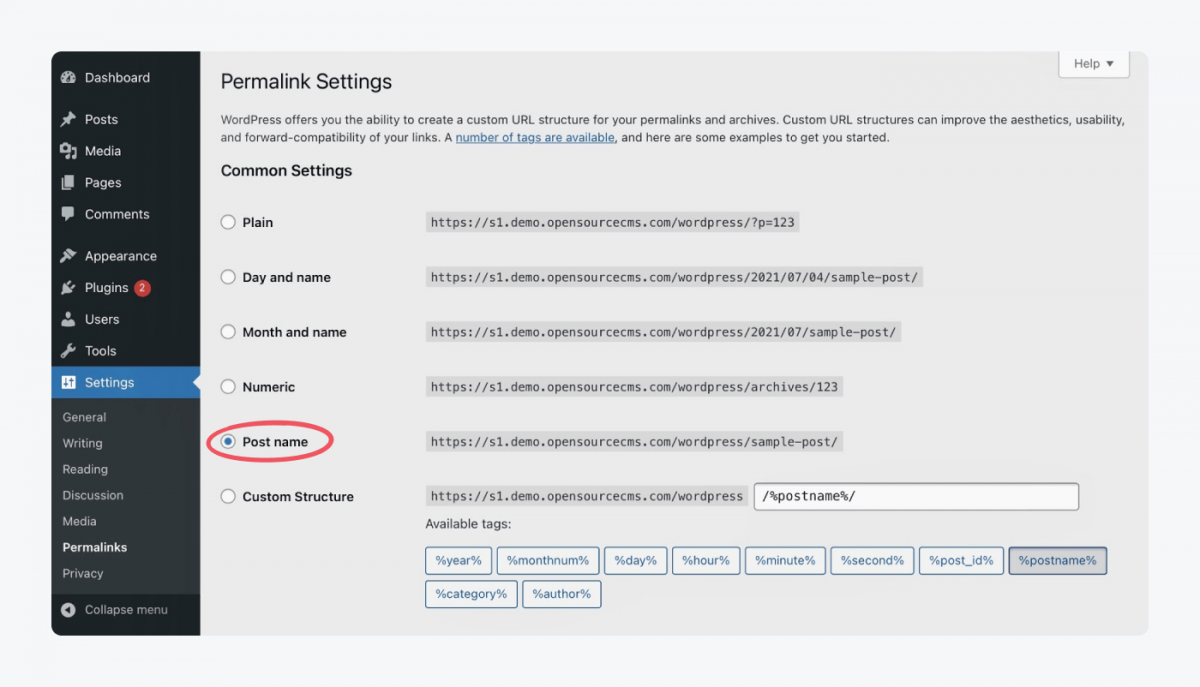
Task: Follow the 'number of tags are available' link
Action: coord(535,138)
